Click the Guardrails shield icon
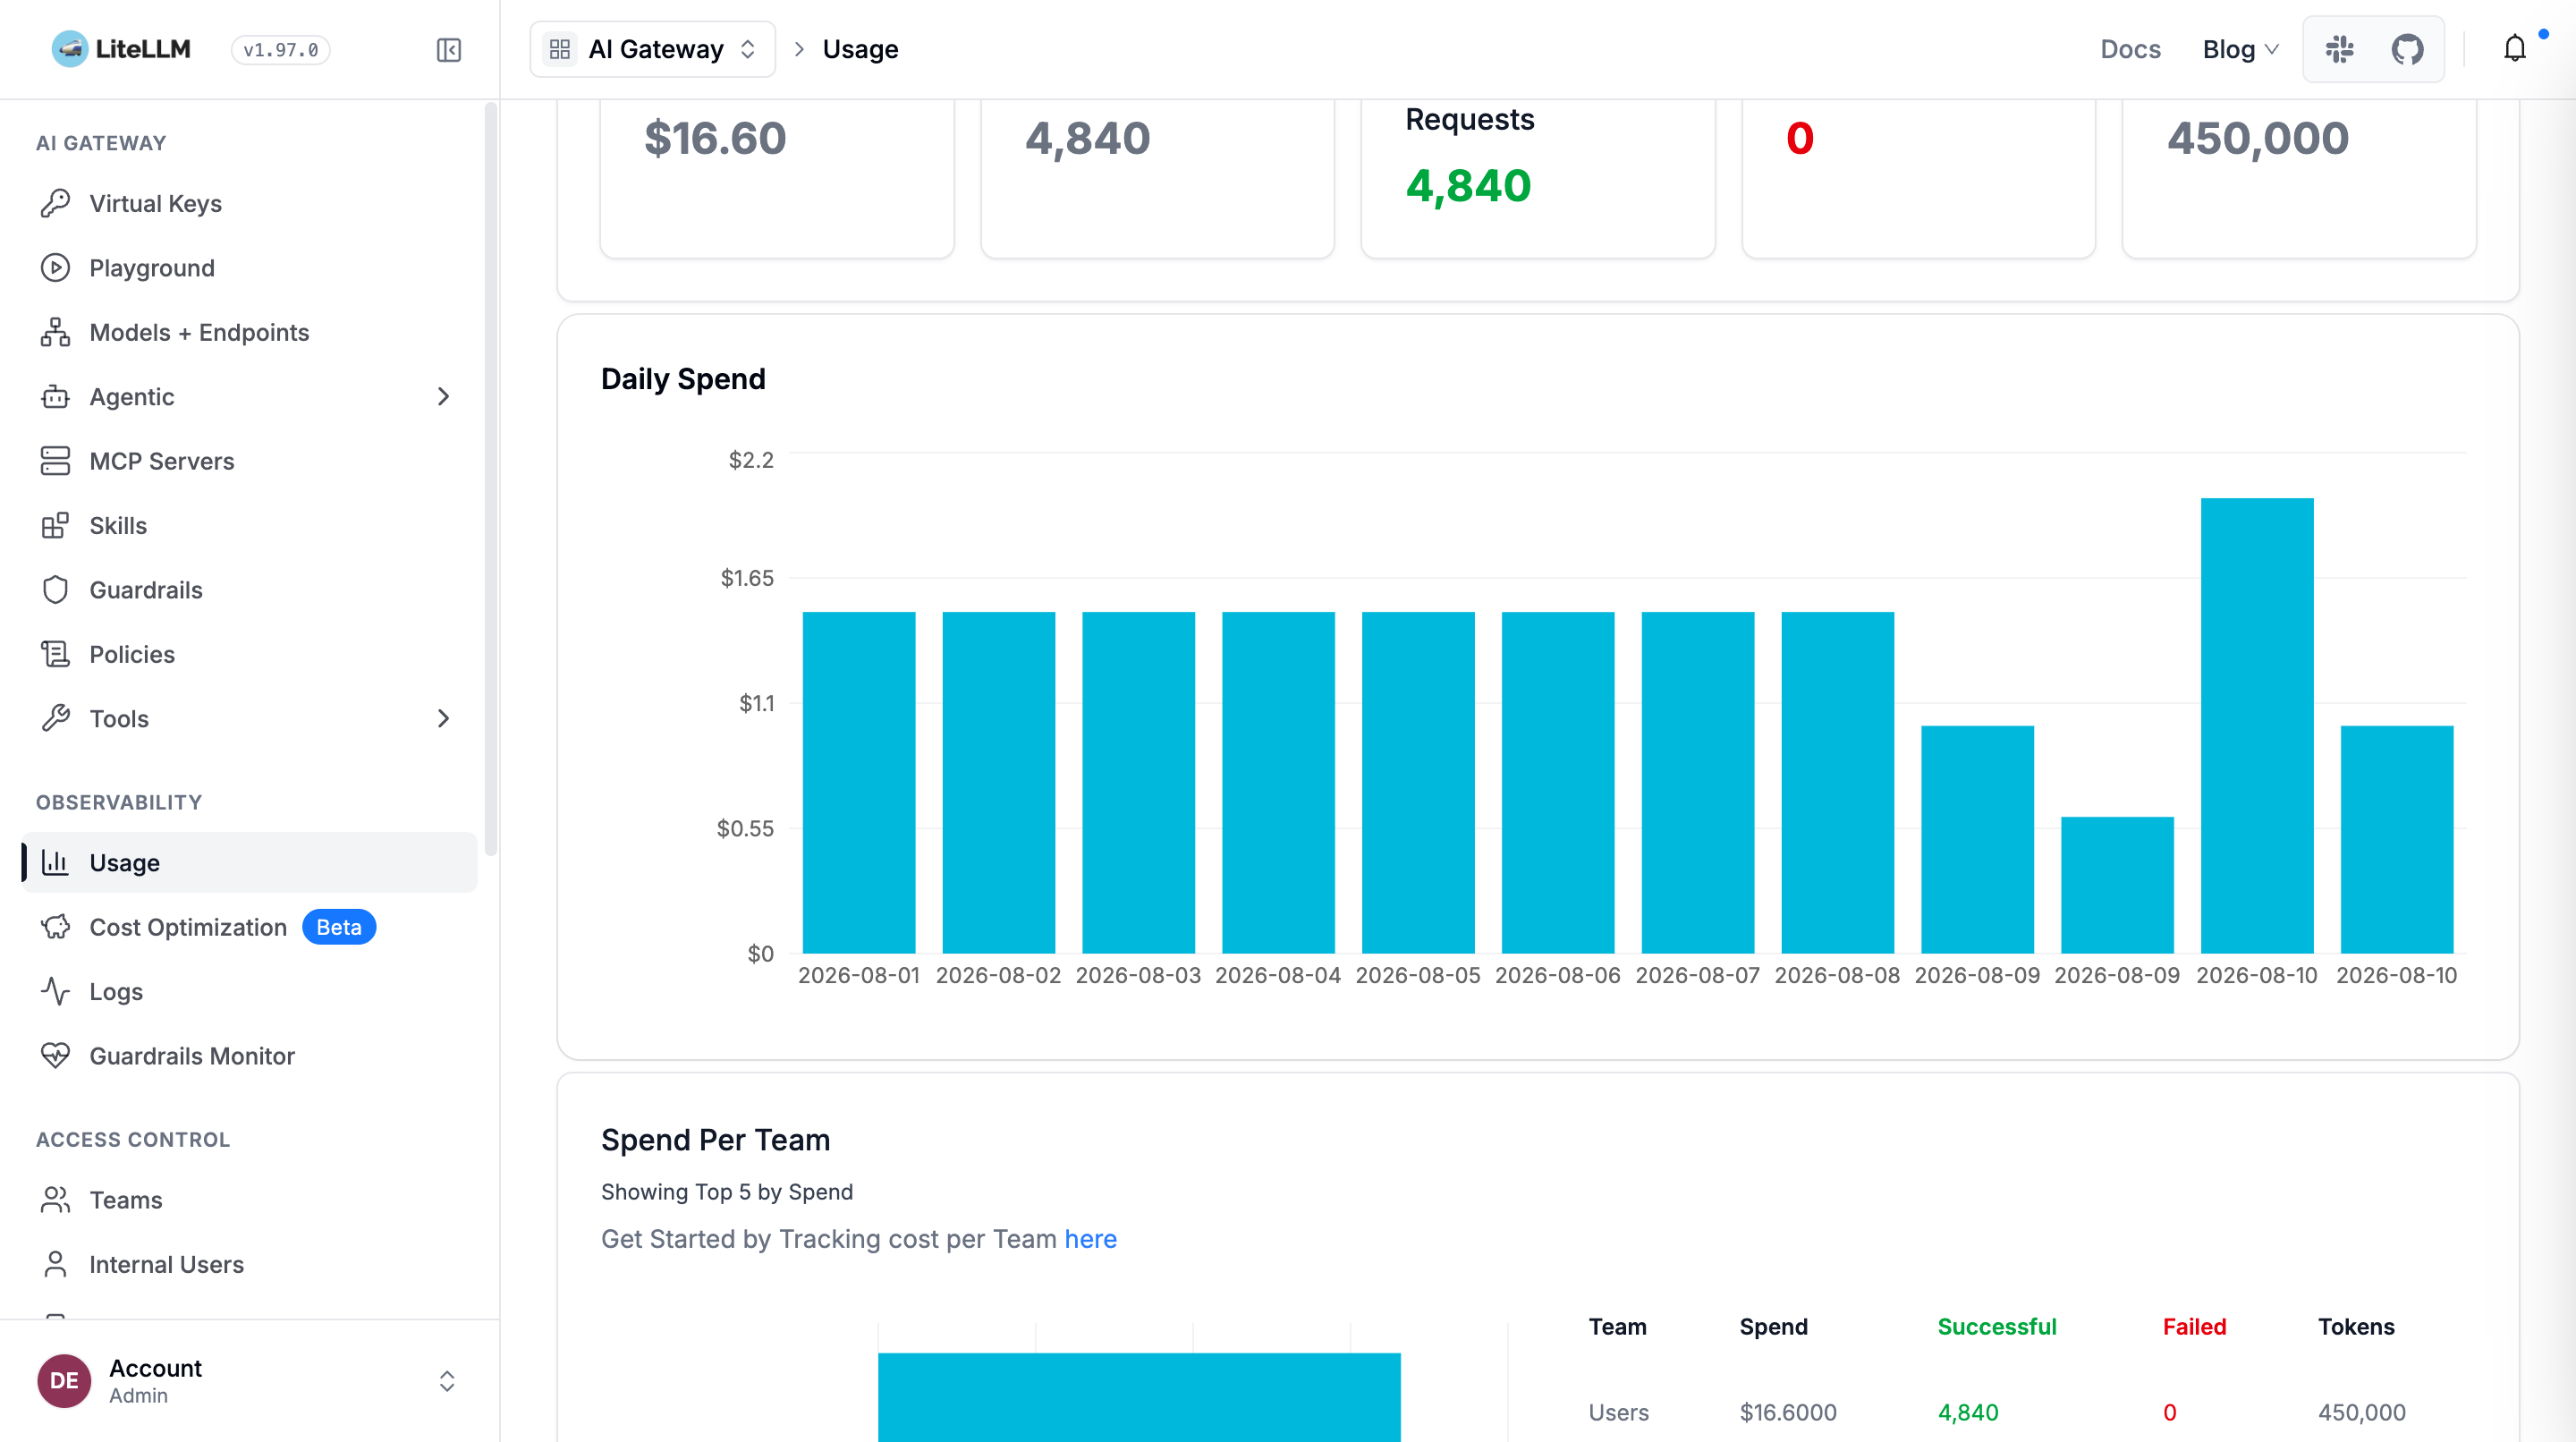This screenshot has height=1442, width=2576. [56, 590]
